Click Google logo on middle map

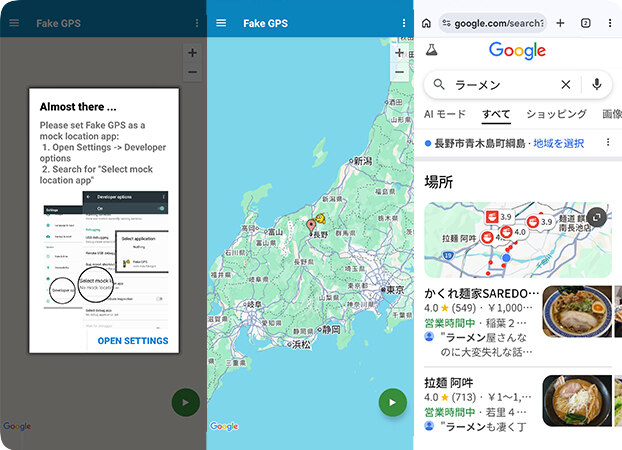pos(224,426)
